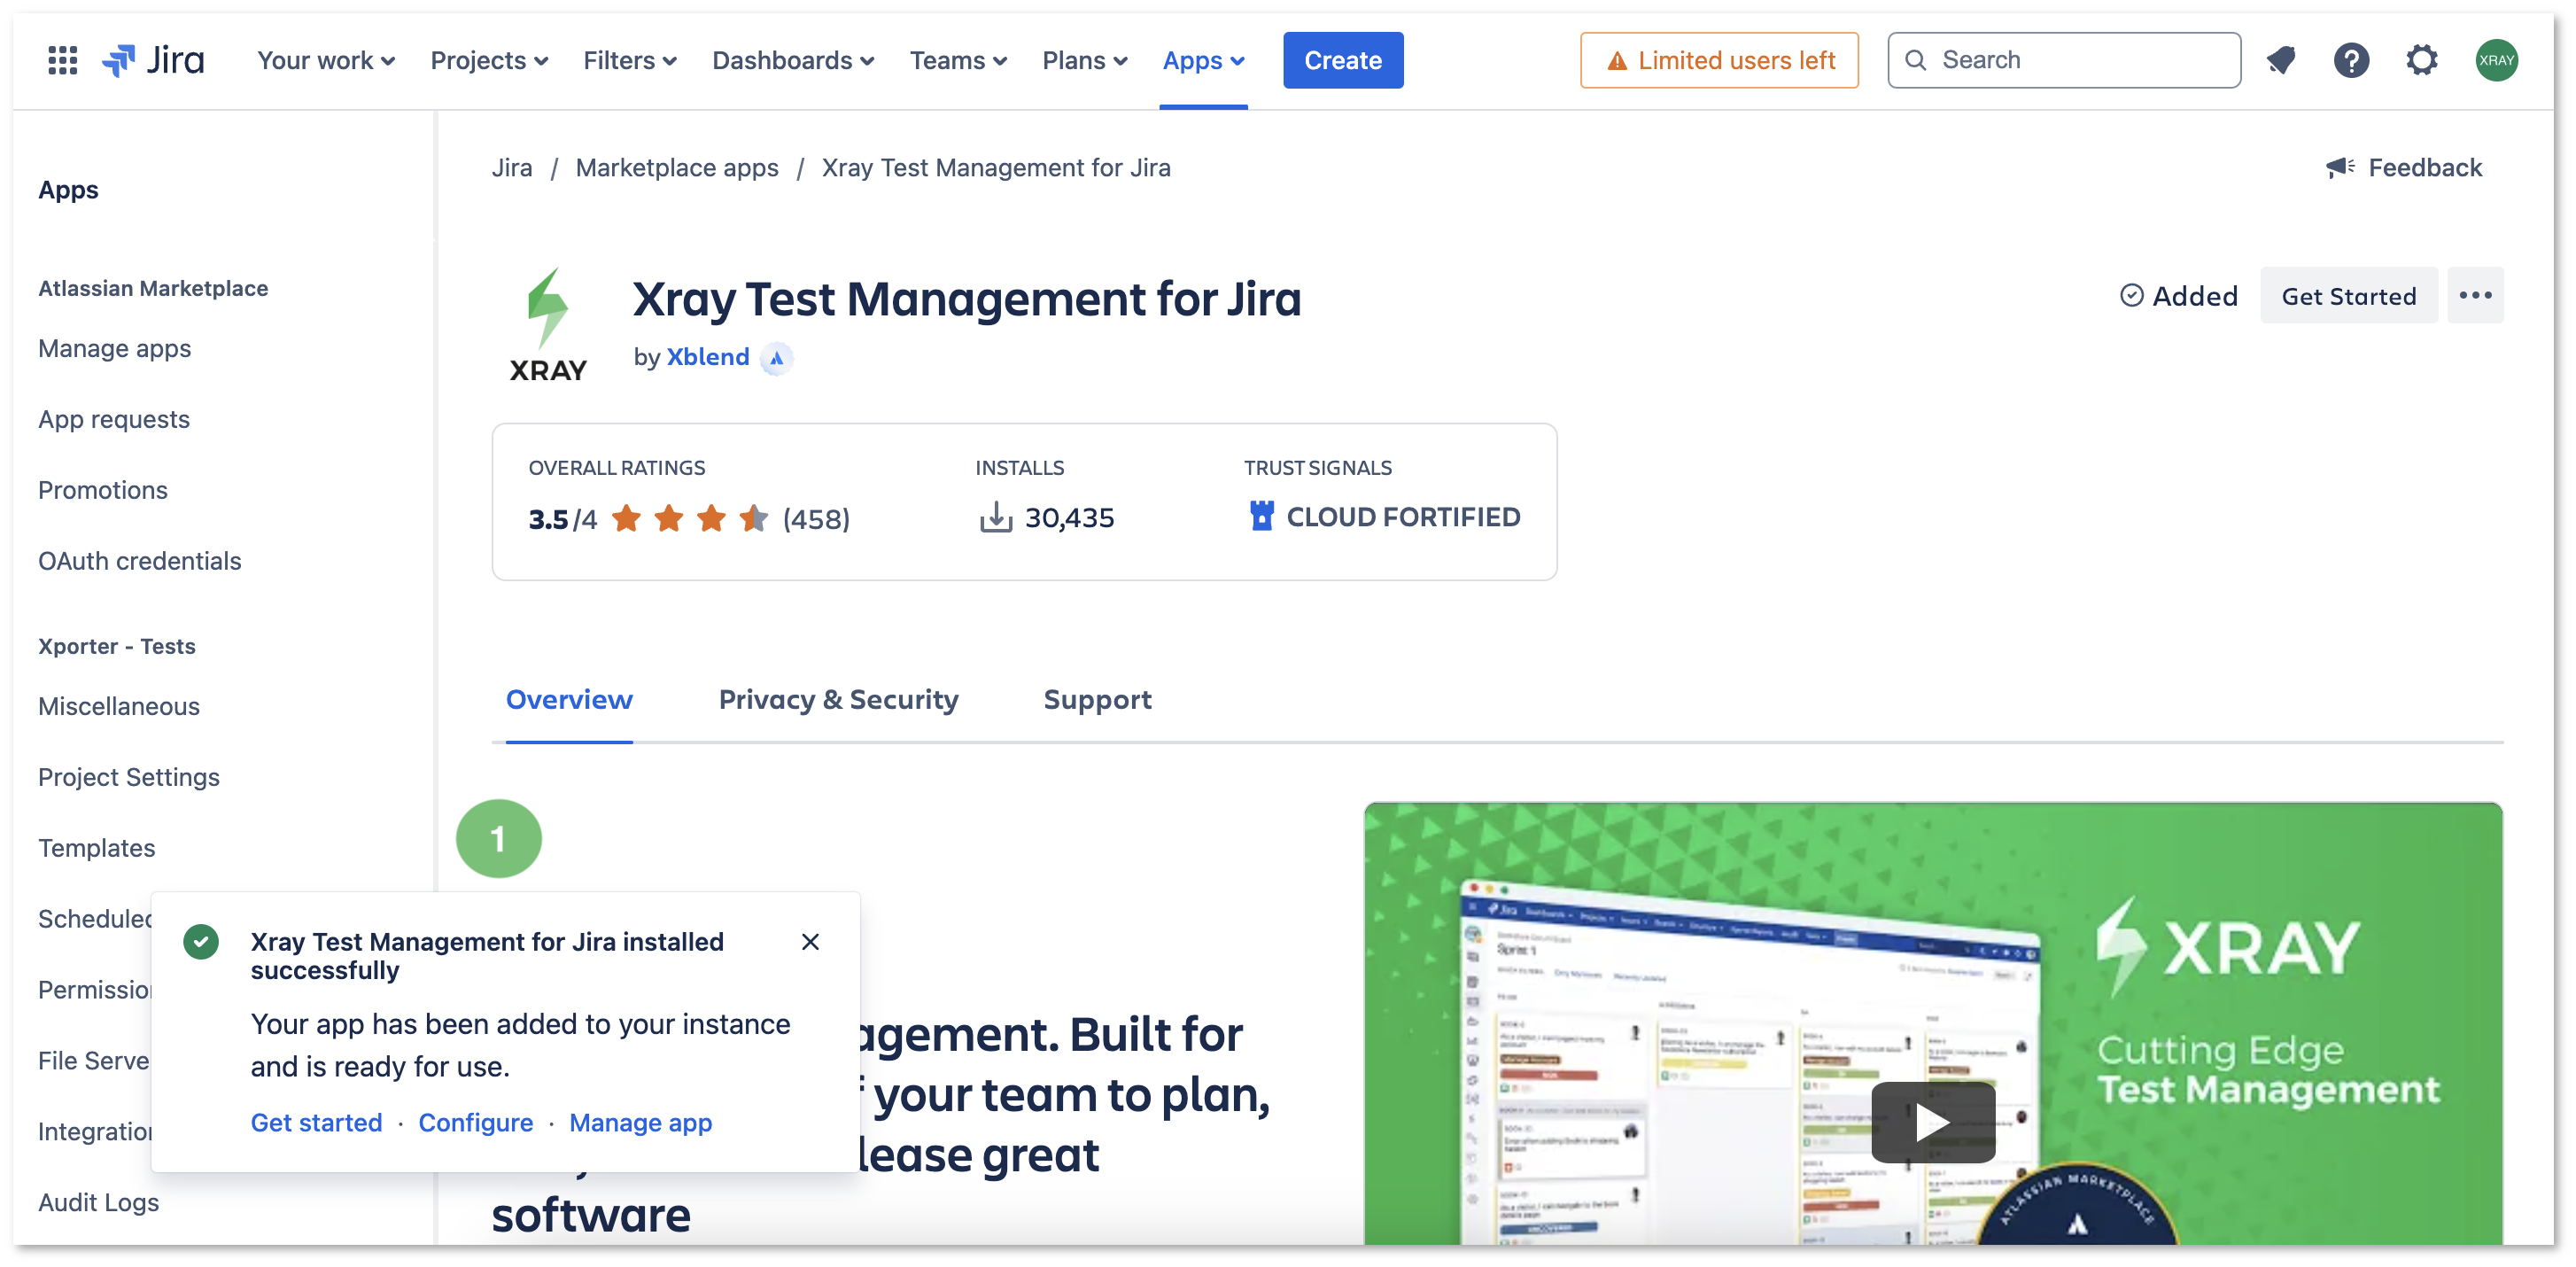Dismiss the installed successfully notification
2576x1267 pixels.
(x=810, y=942)
